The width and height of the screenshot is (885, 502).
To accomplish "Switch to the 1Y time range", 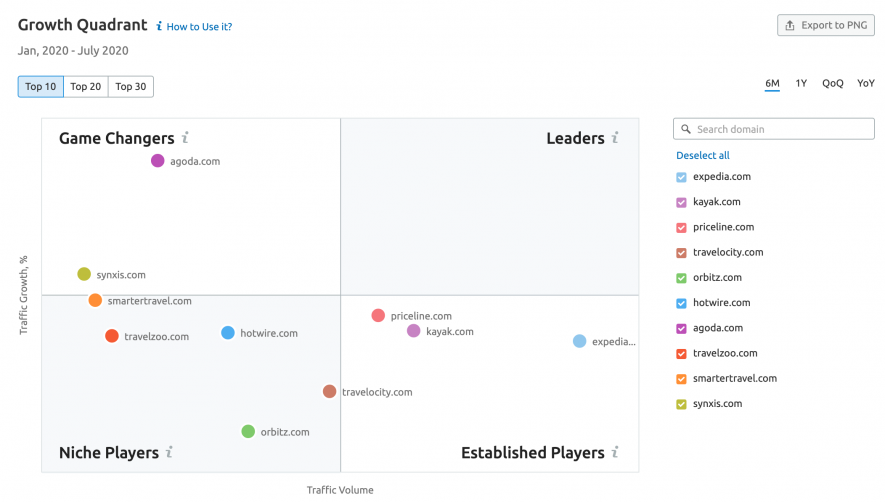I will coord(801,84).
